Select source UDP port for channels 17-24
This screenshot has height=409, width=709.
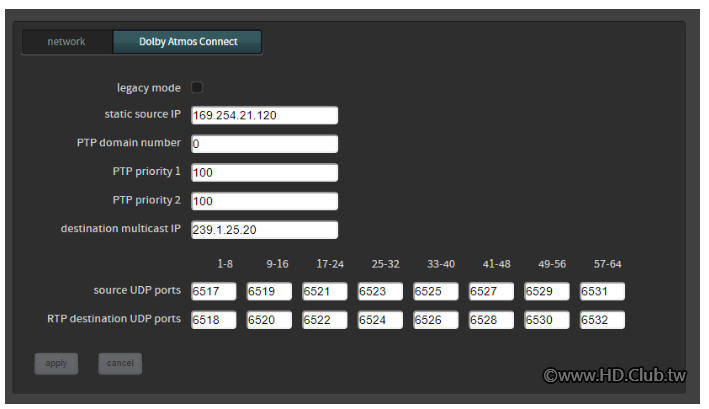tap(325, 291)
